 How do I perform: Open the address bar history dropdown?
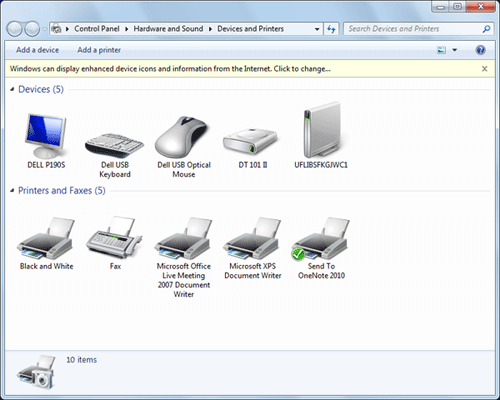click(317, 29)
